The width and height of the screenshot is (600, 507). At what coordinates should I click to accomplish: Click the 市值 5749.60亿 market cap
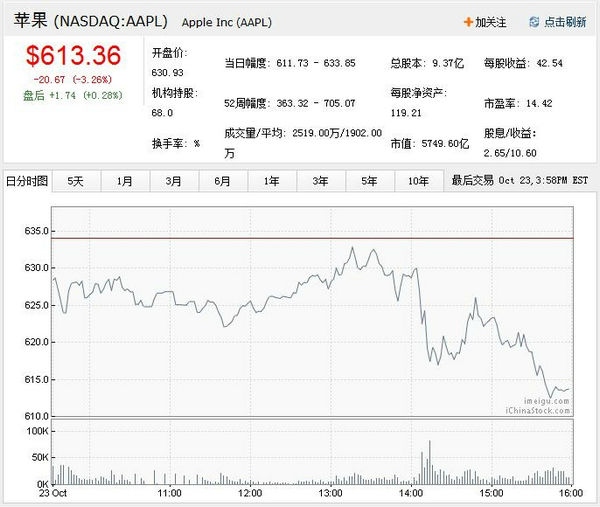coord(429,144)
